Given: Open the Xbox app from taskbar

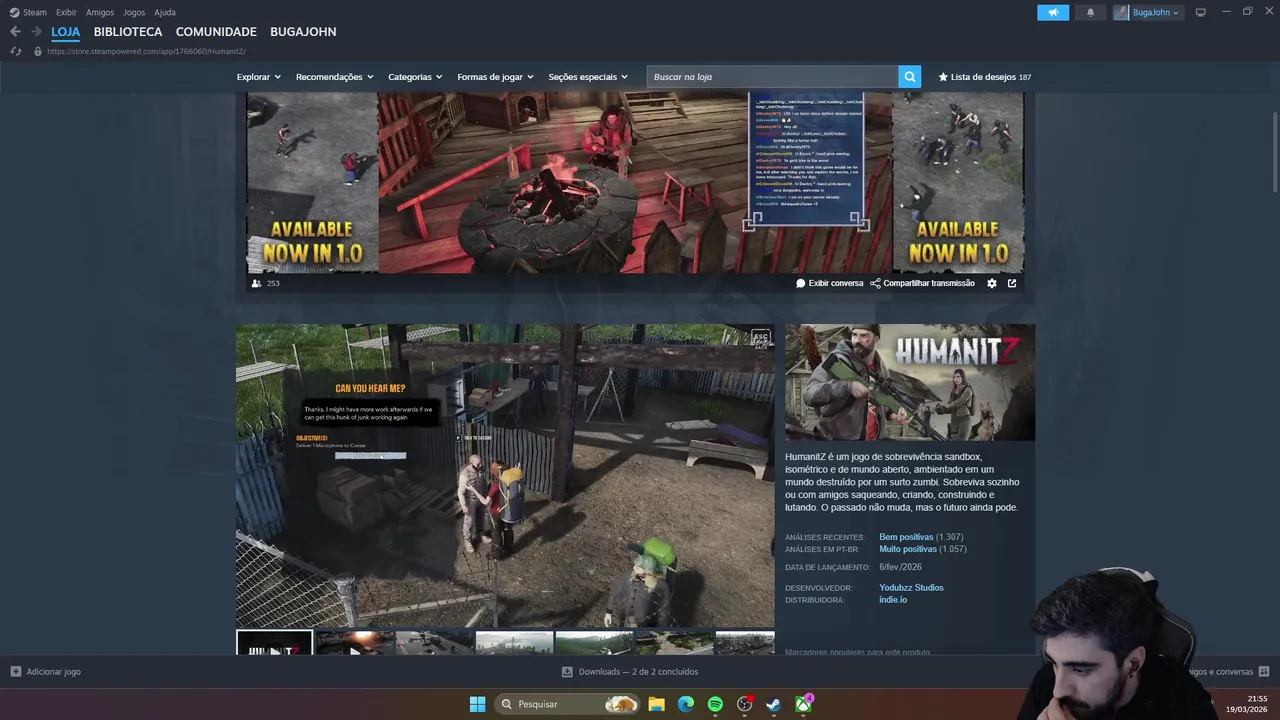Looking at the screenshot, I should [803, 704].
